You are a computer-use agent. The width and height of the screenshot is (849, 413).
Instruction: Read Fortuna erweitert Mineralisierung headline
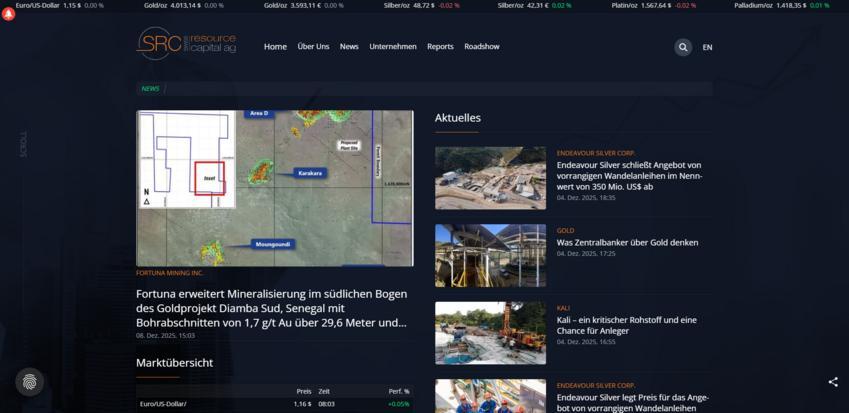coord(272,308)
